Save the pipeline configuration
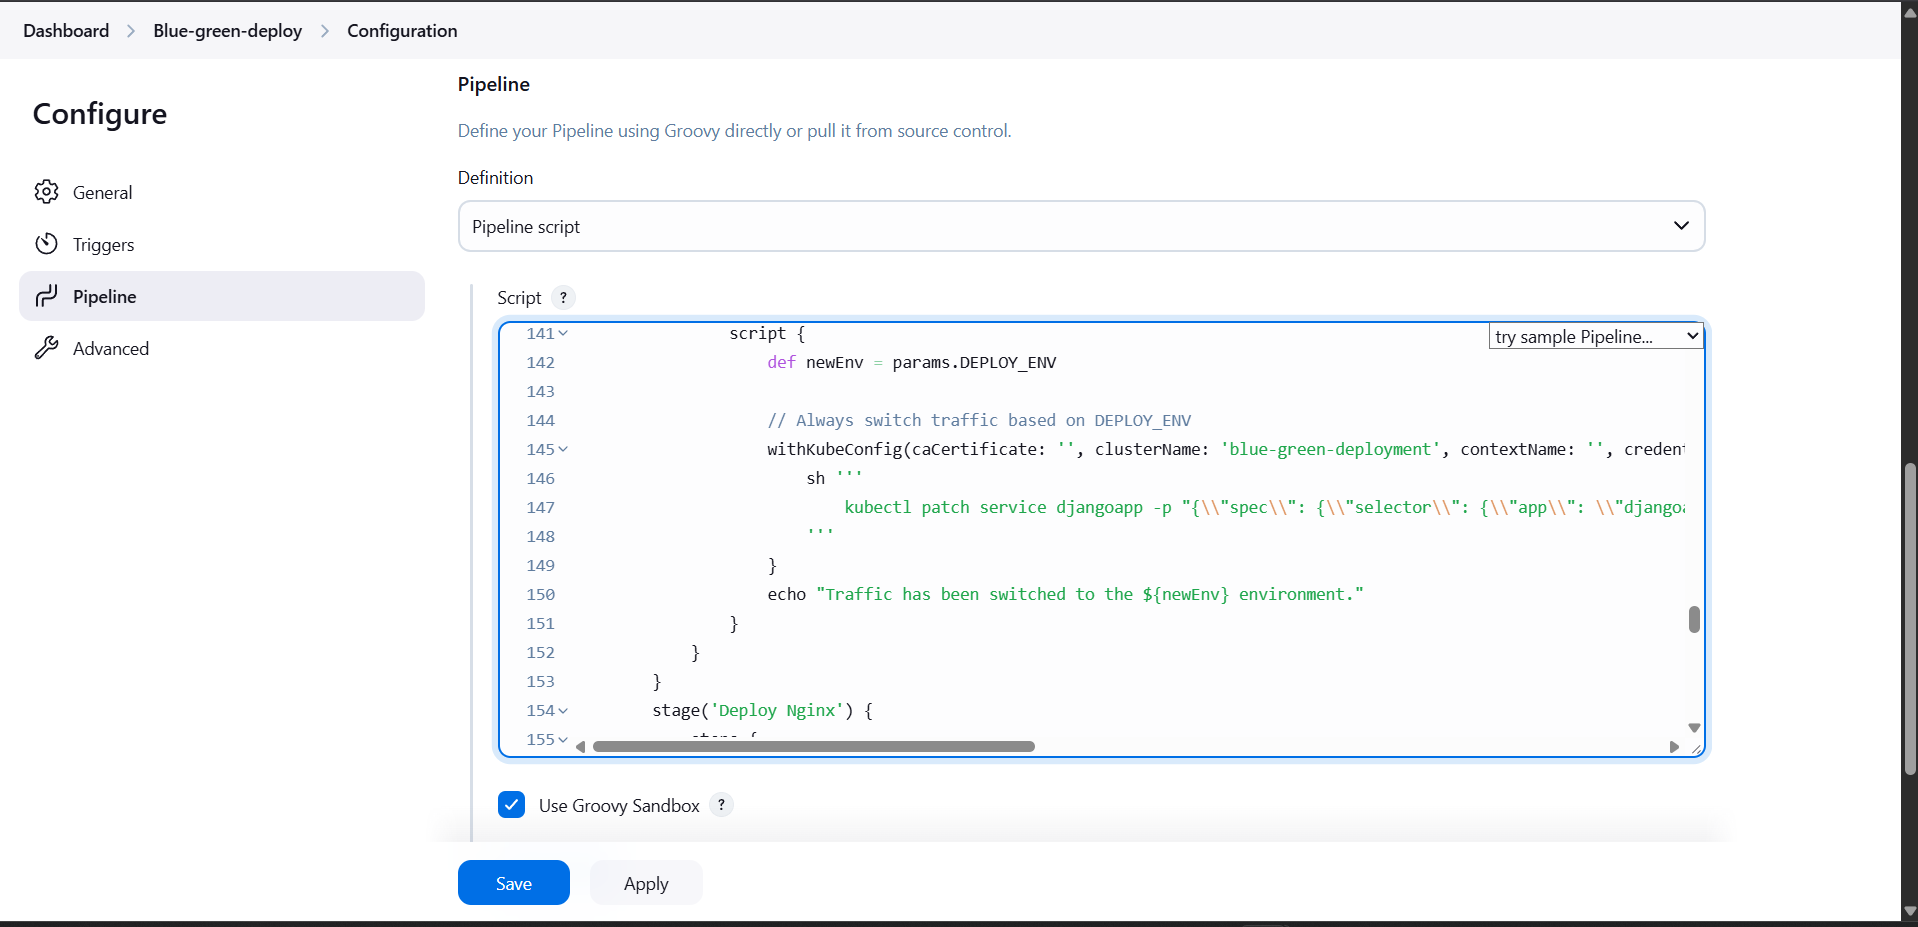Image resolution: width=1918 pixels, height=927 pixels. tap(514, 883)
